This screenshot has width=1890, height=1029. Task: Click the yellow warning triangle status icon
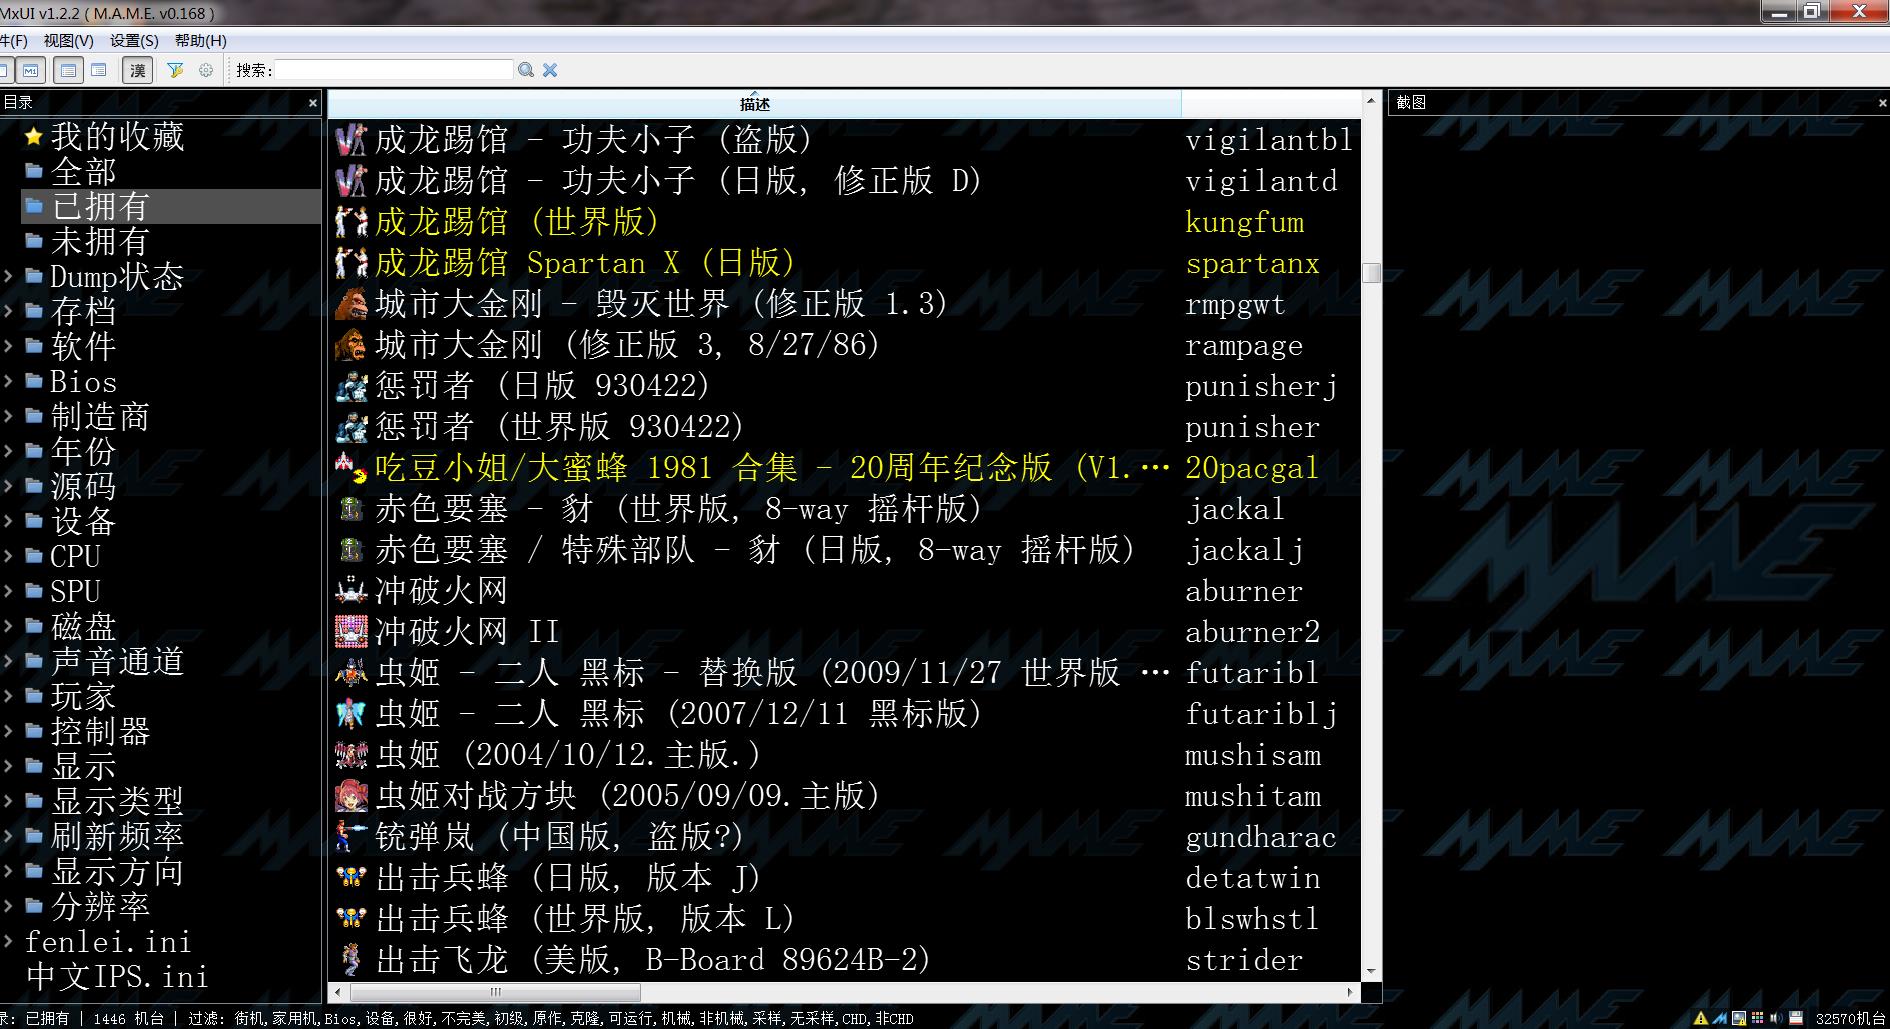tap(1701, 1018)
